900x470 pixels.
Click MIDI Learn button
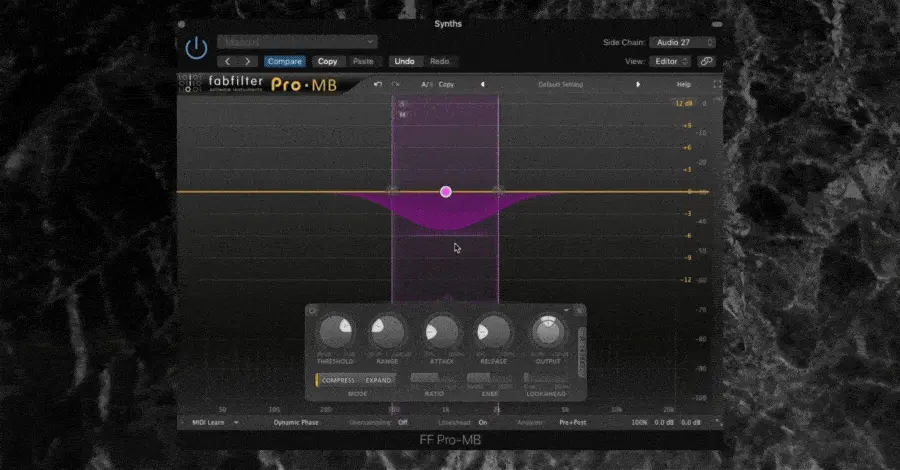pos(208,422)
